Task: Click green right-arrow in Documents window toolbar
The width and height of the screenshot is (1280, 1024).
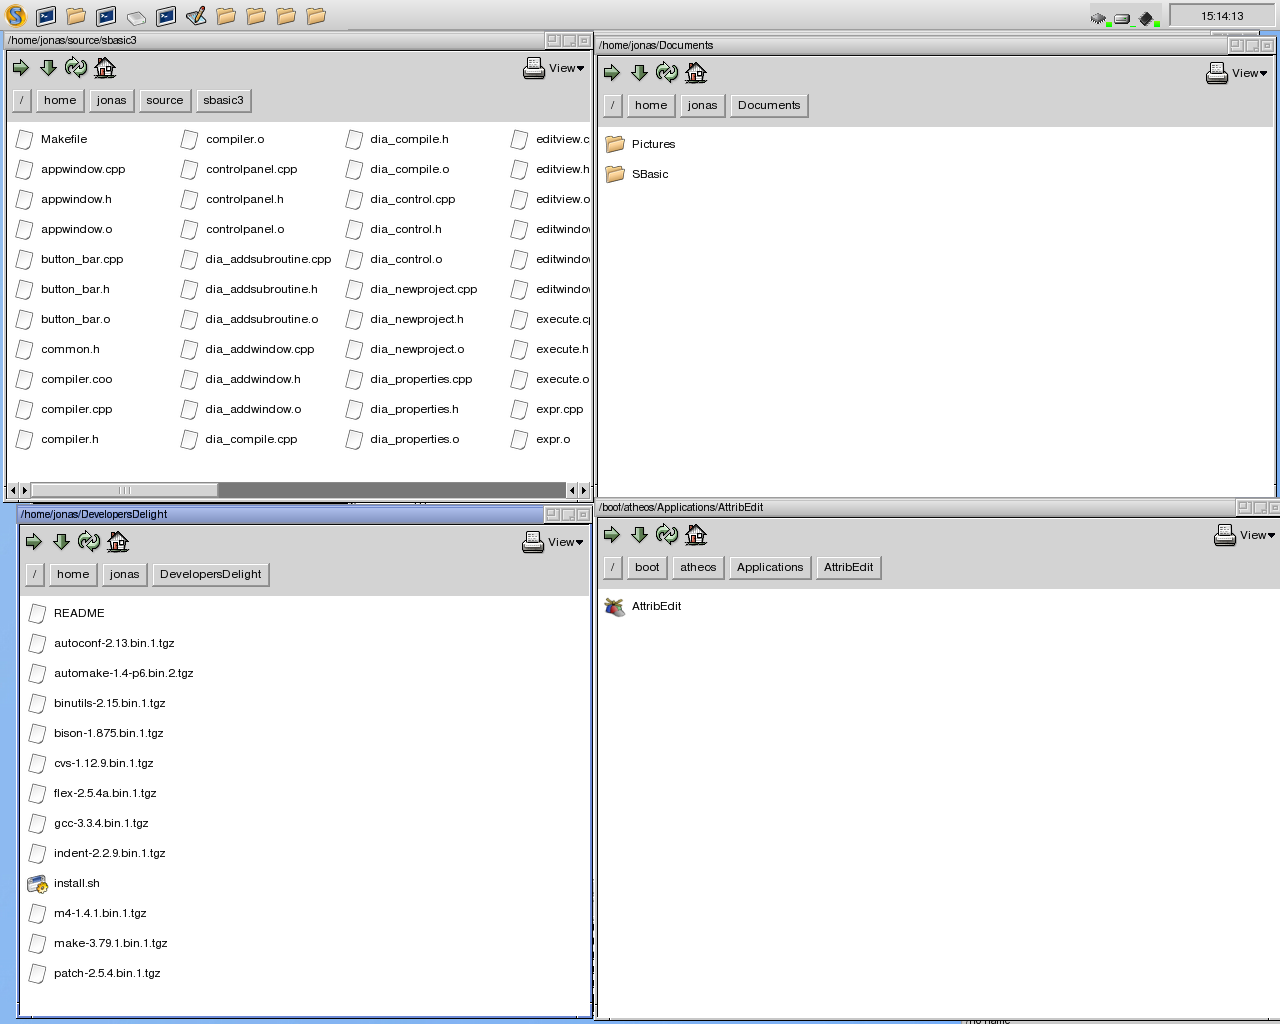Action: pyautogui.click(x=612, y=73)
